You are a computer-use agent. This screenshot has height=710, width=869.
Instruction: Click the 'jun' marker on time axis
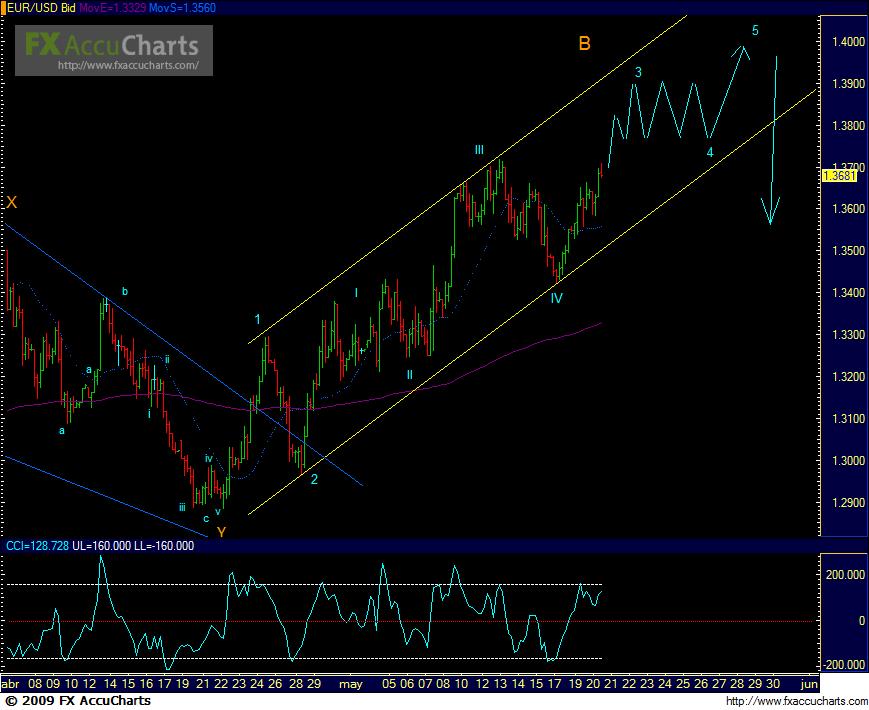pyautogui.click(x=810, y=685)
